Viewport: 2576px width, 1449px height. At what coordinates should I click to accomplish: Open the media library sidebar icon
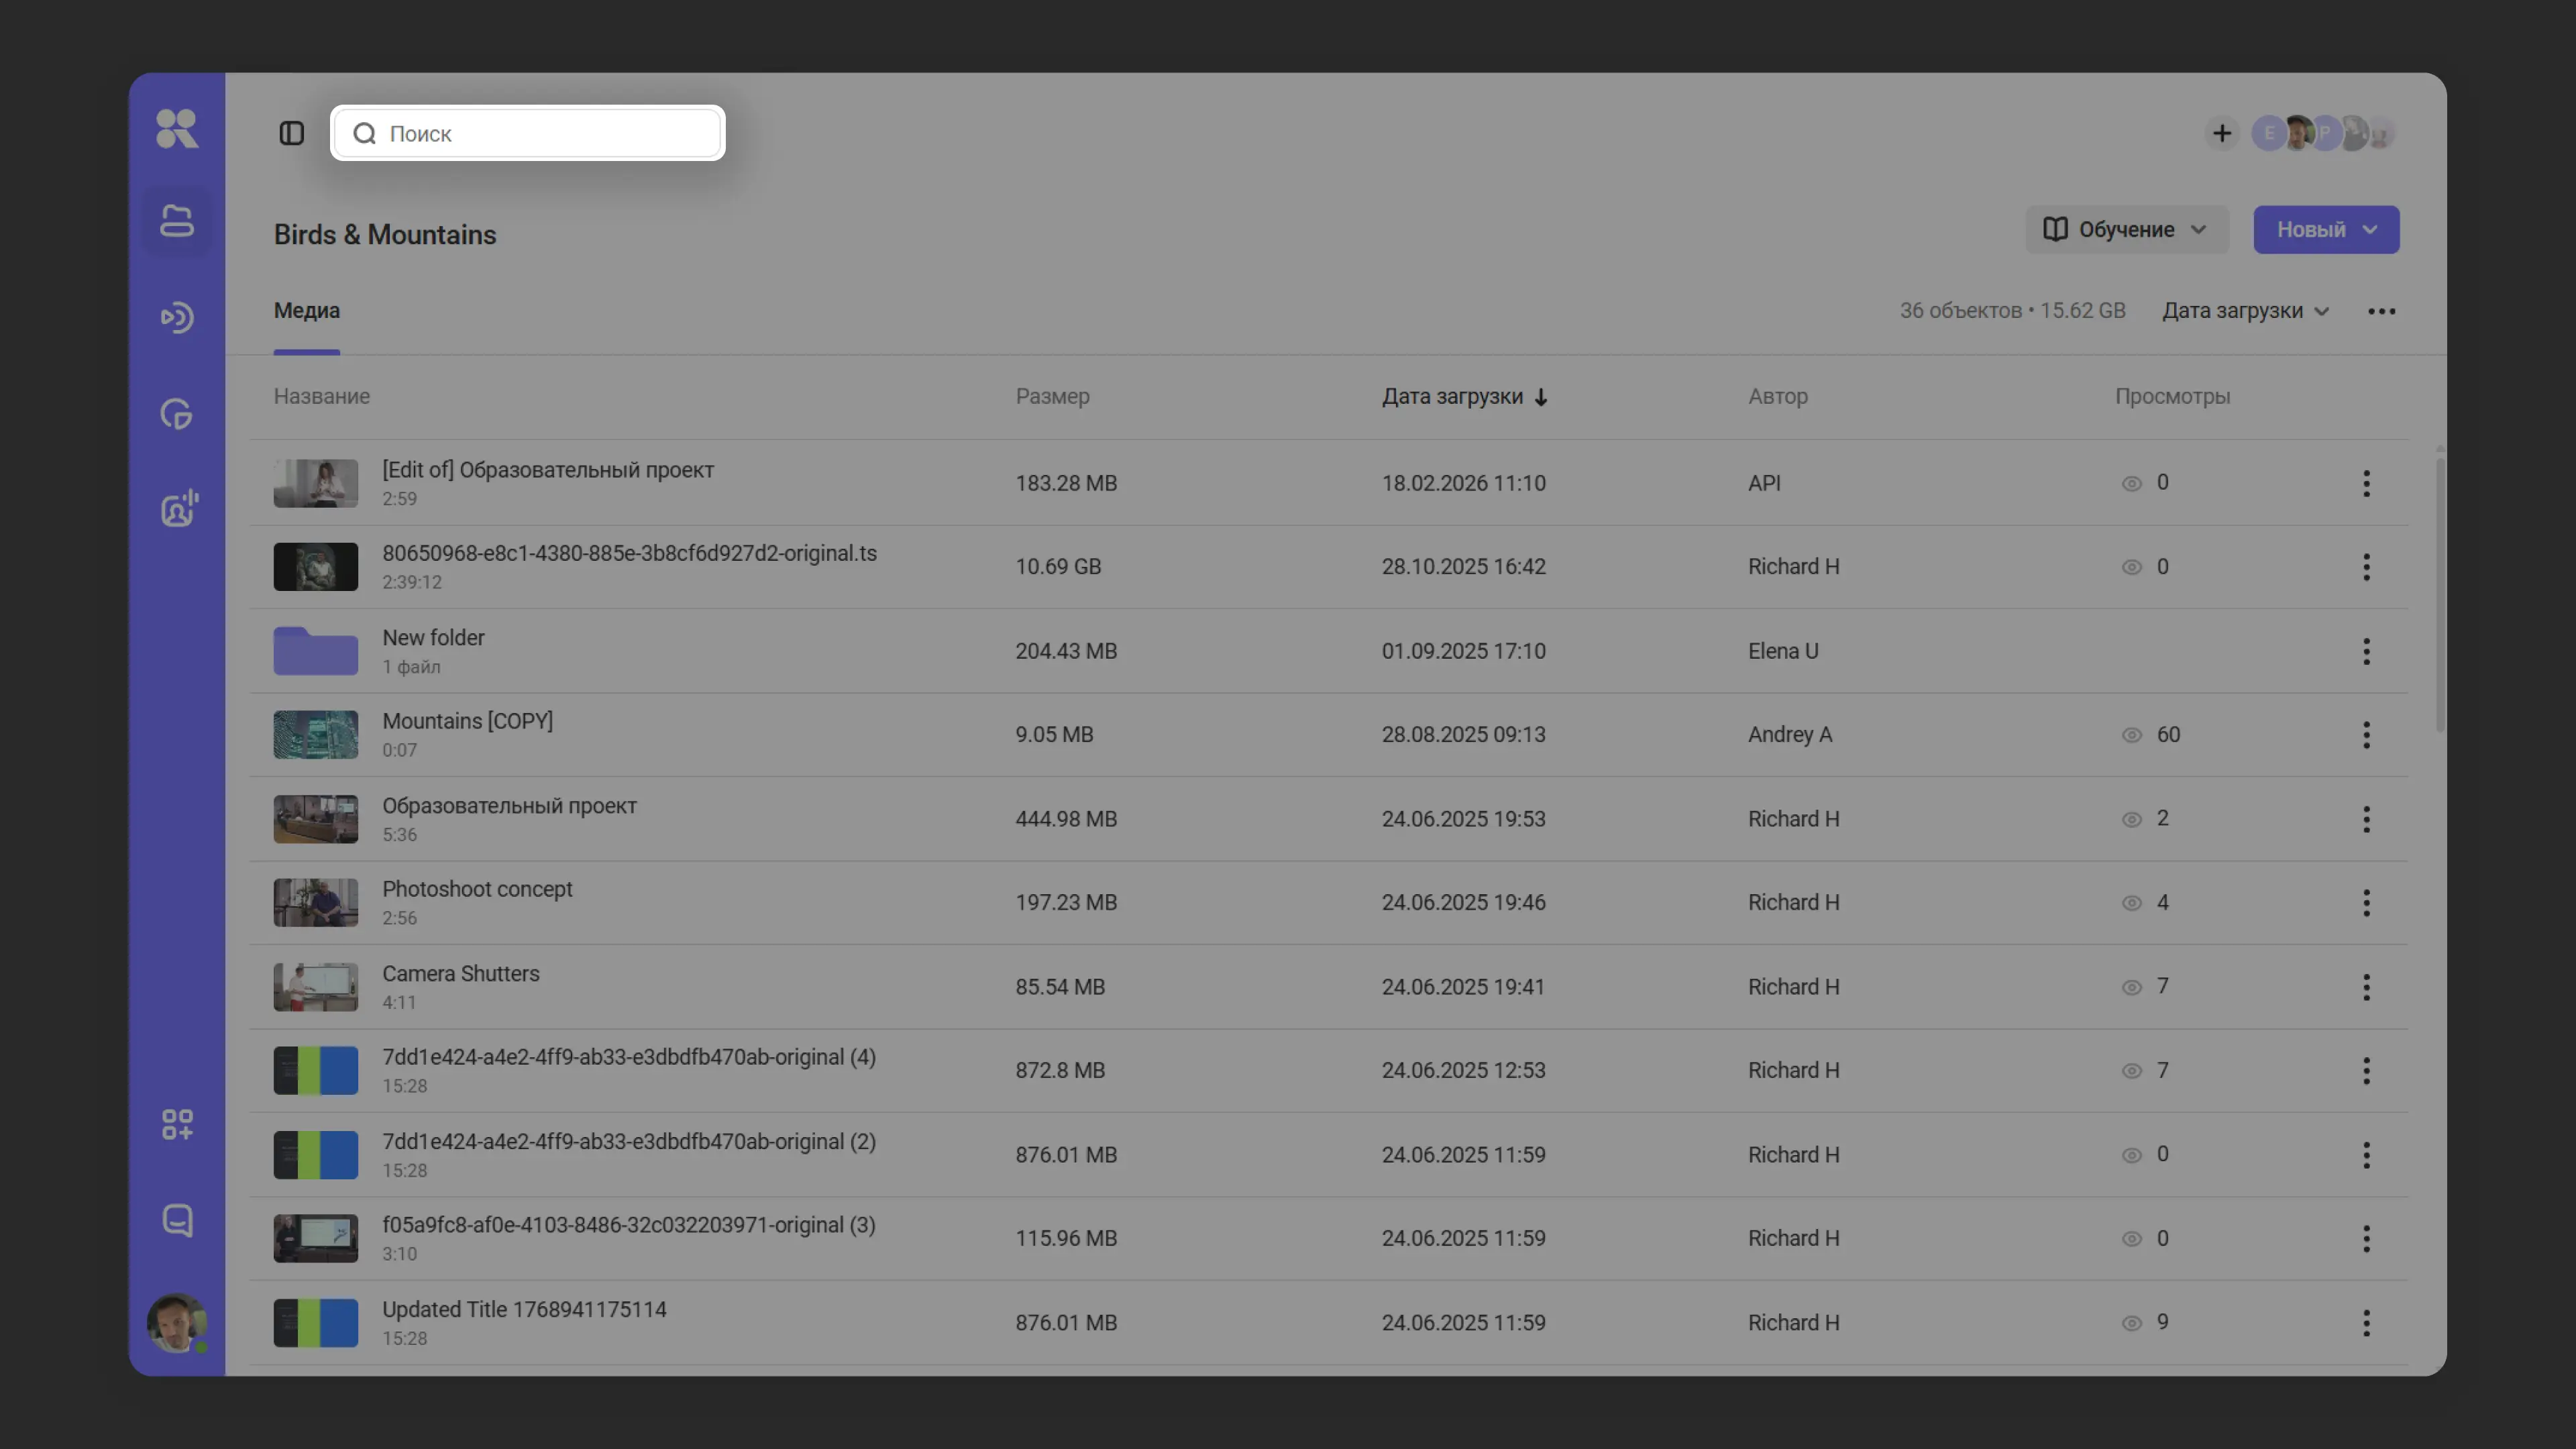177,221
